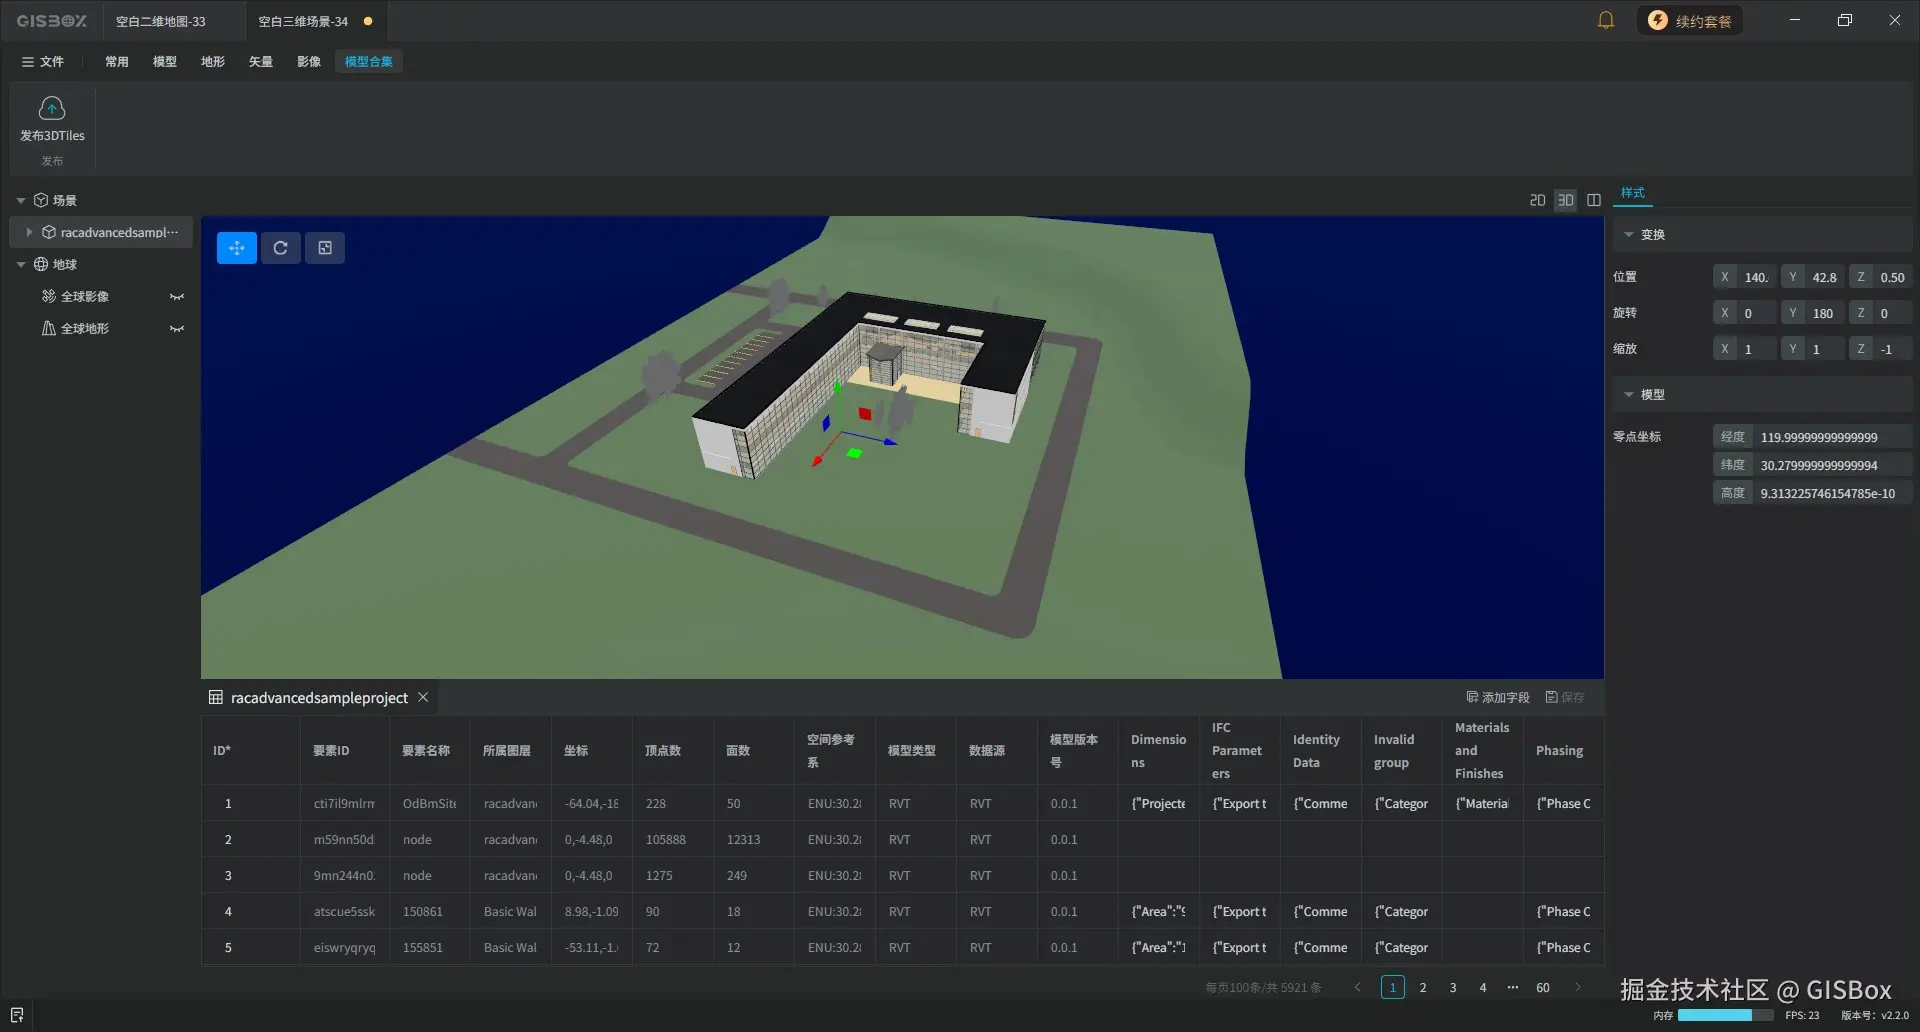Go to page 4 of table
This screenshot has height=1032, width=1920.
point(1483,987)
